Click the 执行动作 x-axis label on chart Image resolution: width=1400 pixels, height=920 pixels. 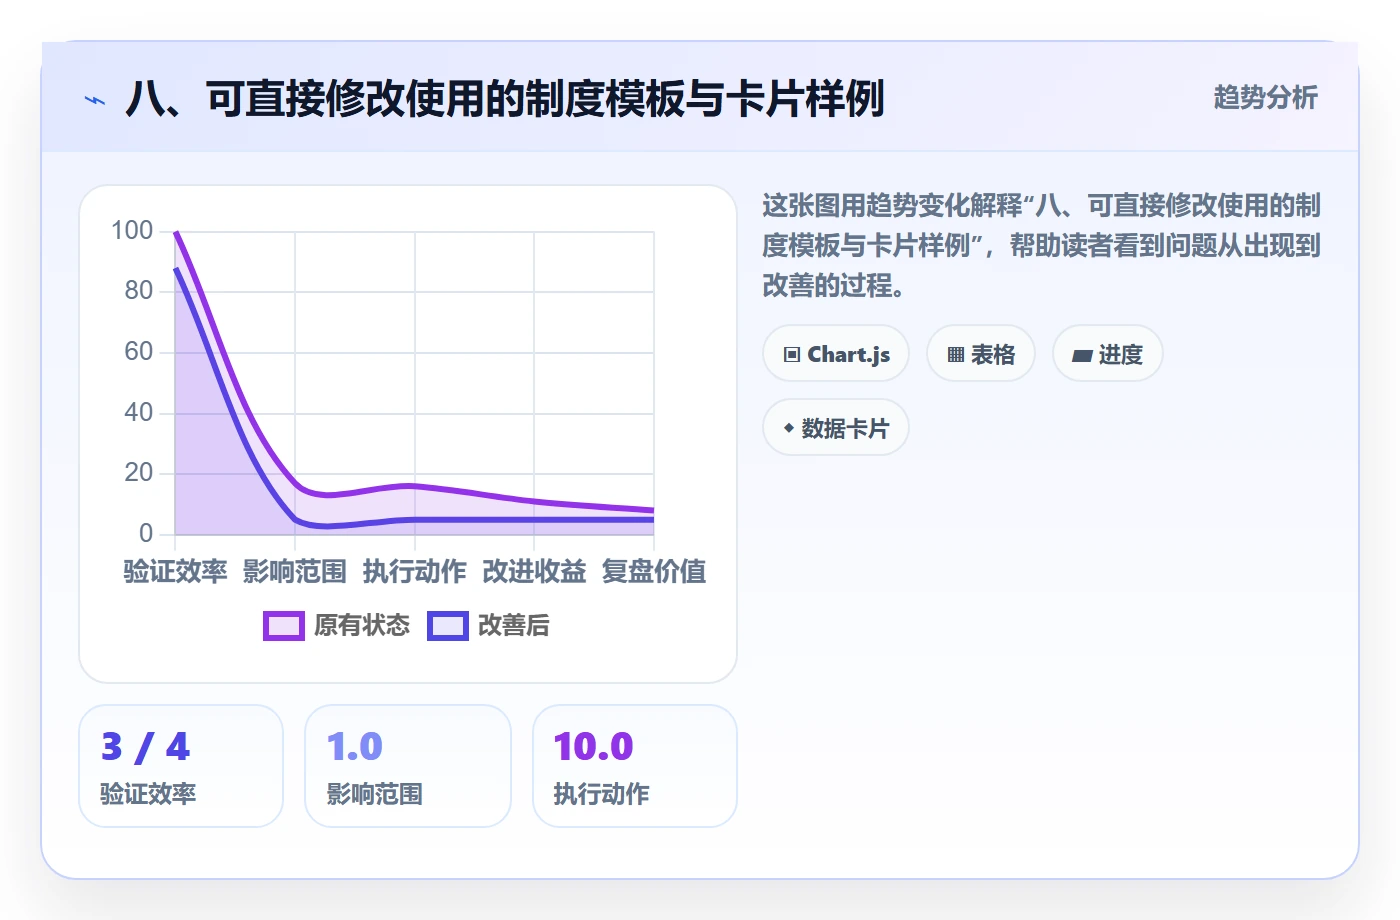[415, 572]
